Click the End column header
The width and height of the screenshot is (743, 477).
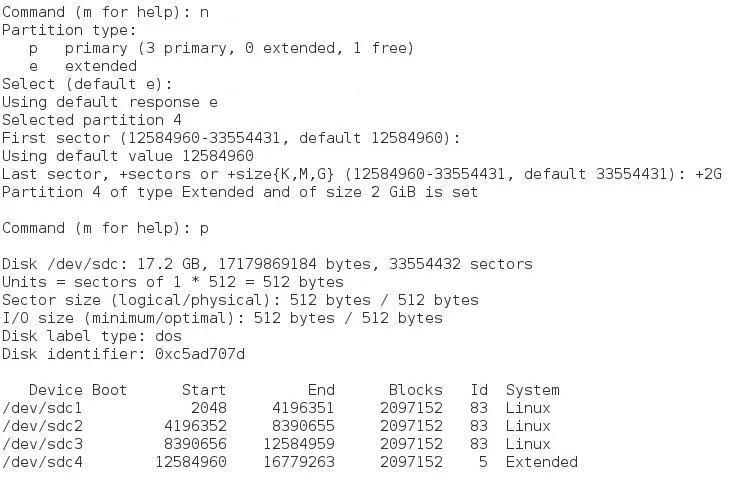pos(321,390)
